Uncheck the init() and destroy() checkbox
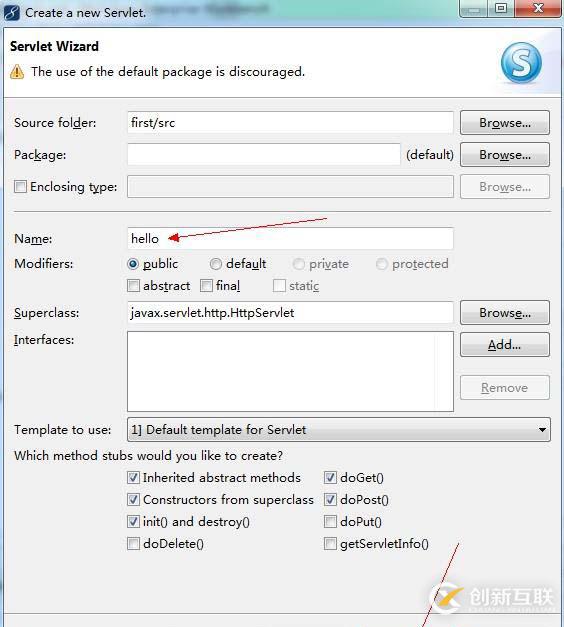 [133, 521]
